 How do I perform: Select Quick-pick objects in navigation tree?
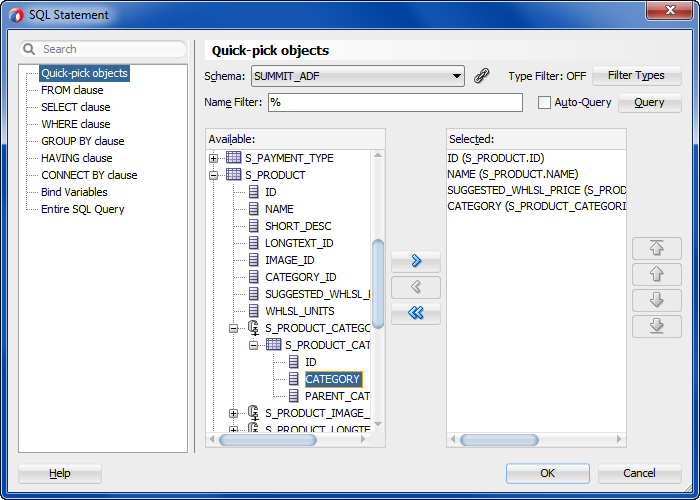click(x=84, y=73)
